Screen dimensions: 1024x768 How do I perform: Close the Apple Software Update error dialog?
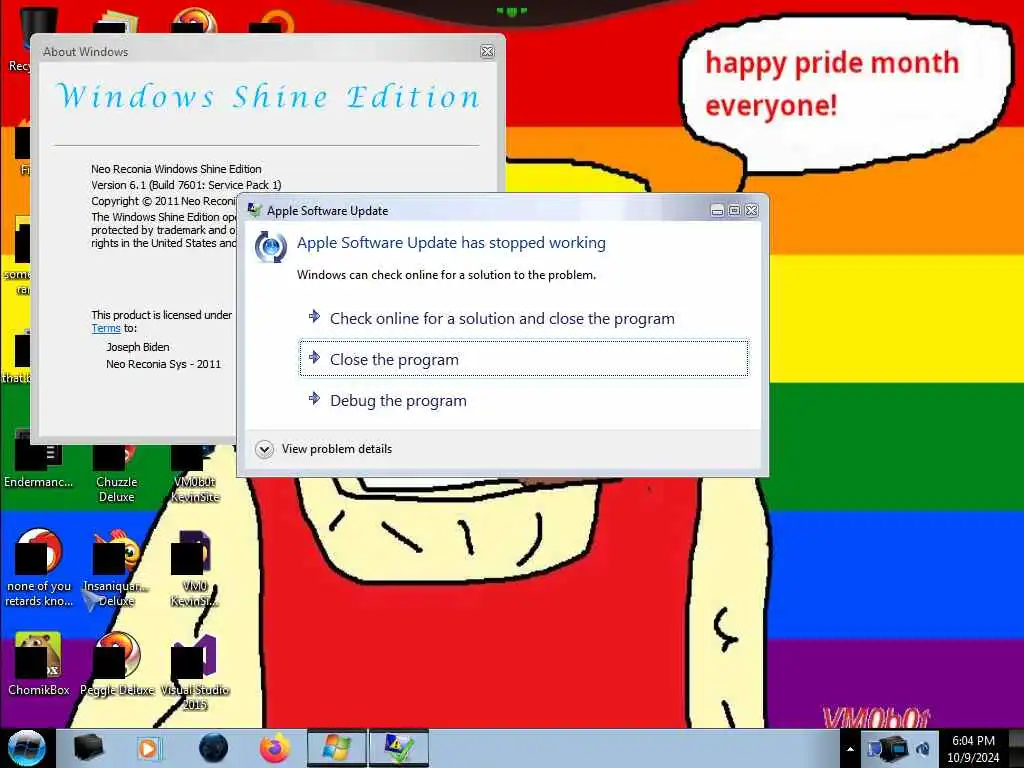(x=752, y=210)
